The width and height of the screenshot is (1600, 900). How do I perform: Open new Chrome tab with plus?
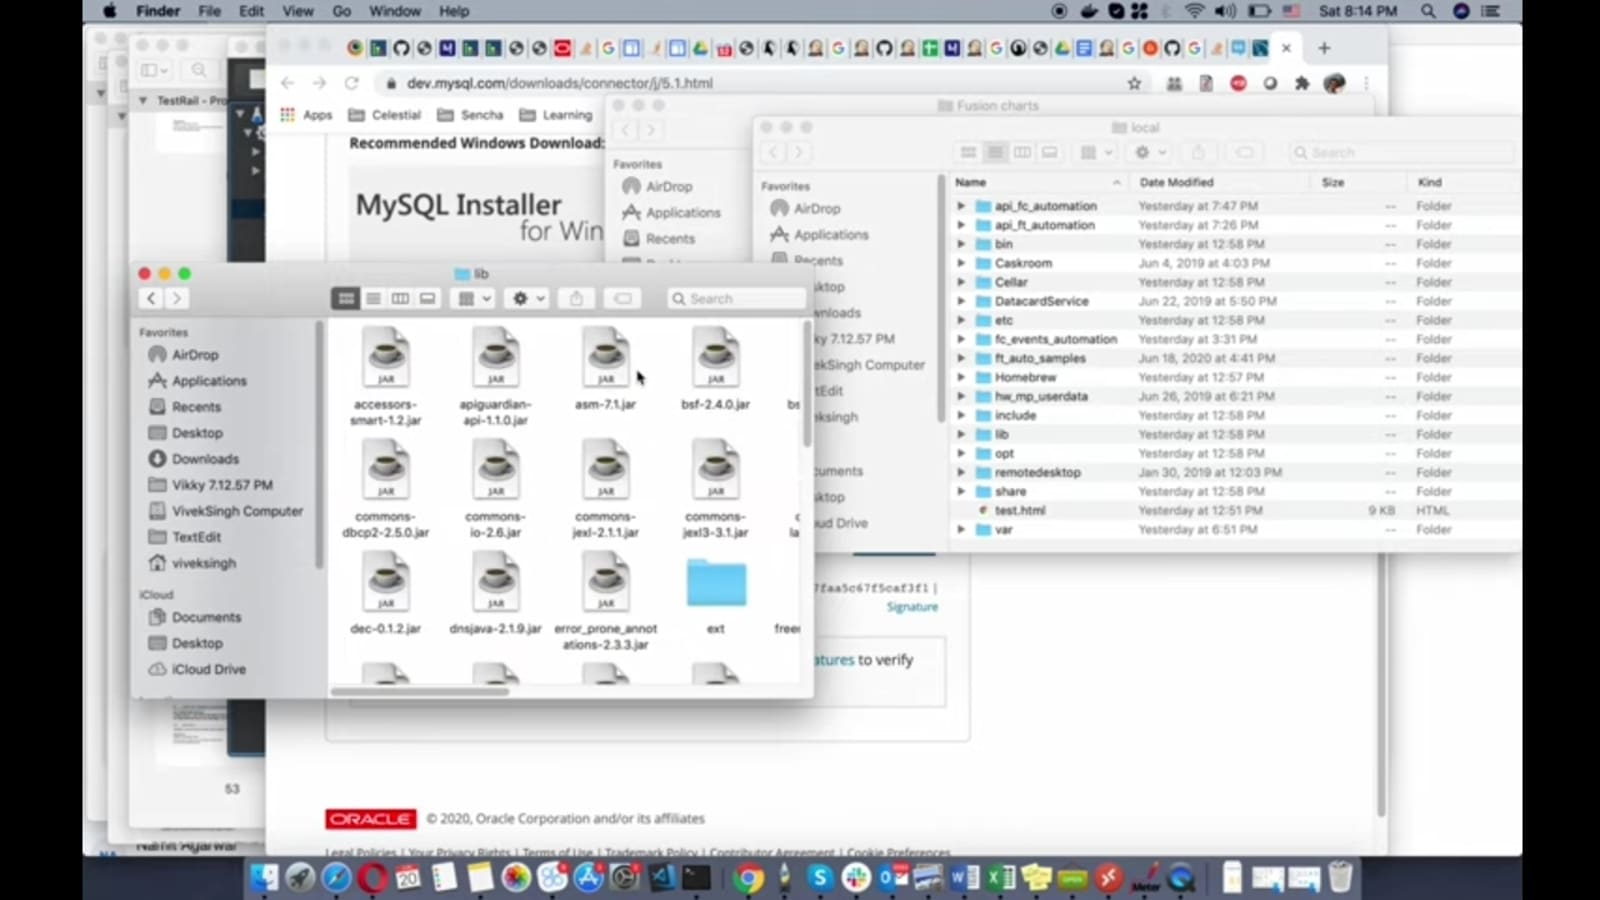[x=1324, y=48]
